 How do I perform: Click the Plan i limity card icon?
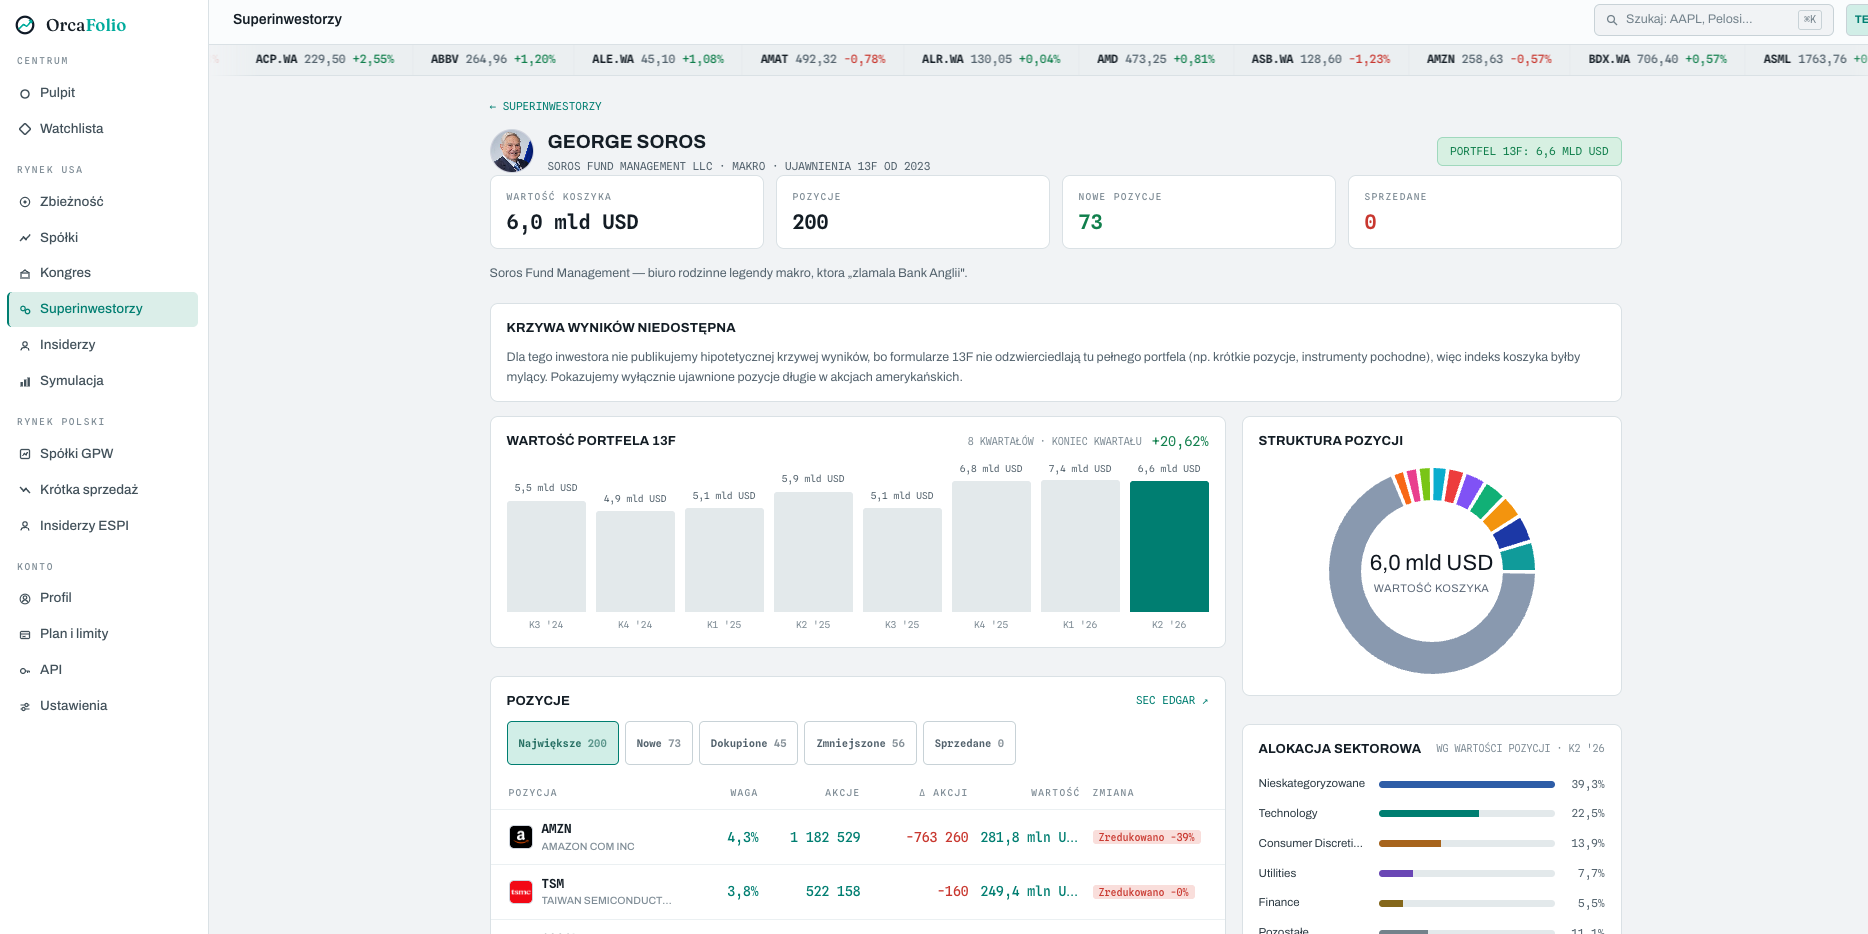pos(25,634)
